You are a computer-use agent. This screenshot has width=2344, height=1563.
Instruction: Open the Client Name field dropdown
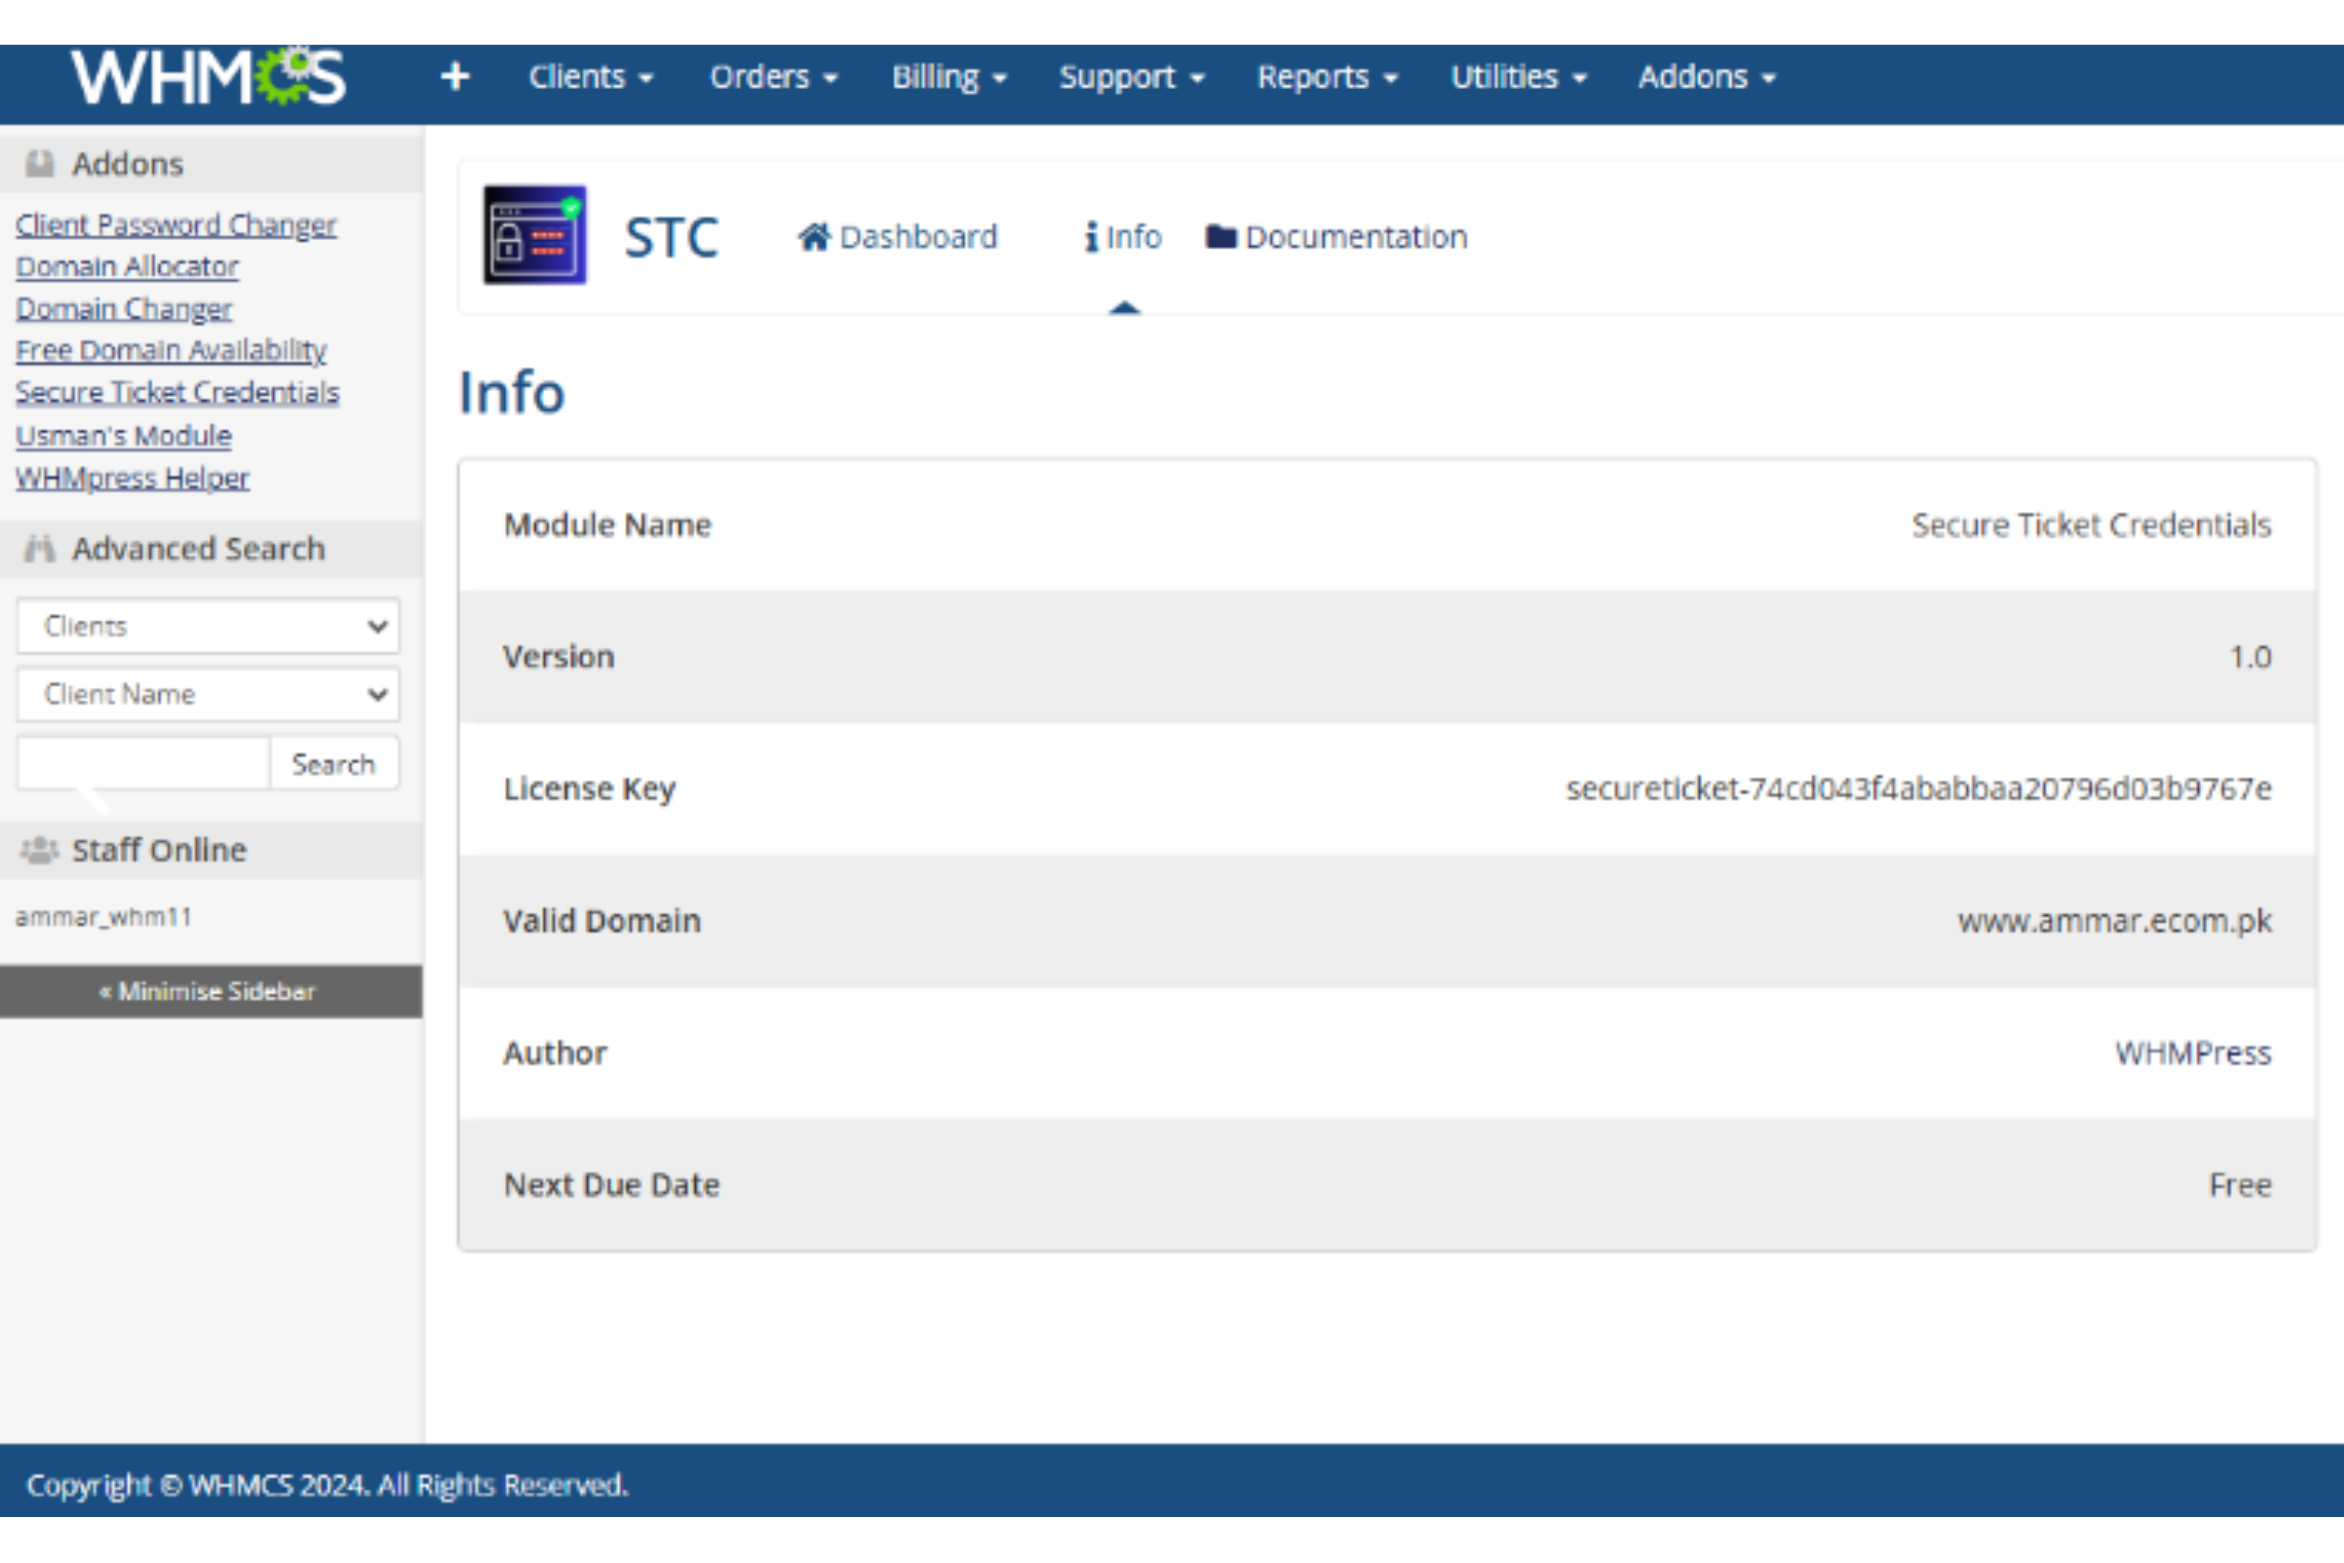tap(208, 694)
